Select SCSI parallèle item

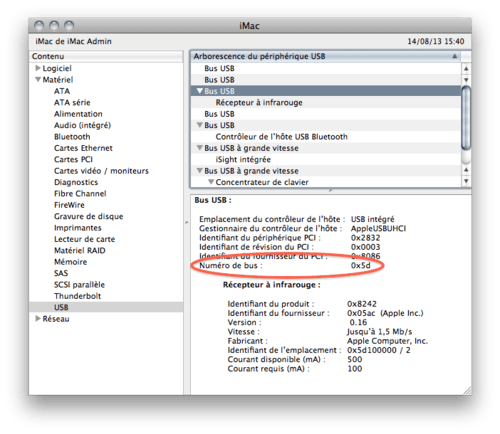pos(79,285)
